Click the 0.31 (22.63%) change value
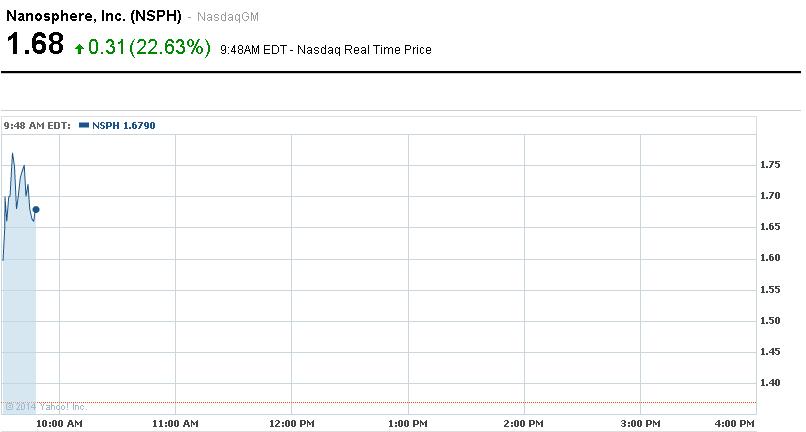The image size is (806, 432). click(x=149, y=47)
